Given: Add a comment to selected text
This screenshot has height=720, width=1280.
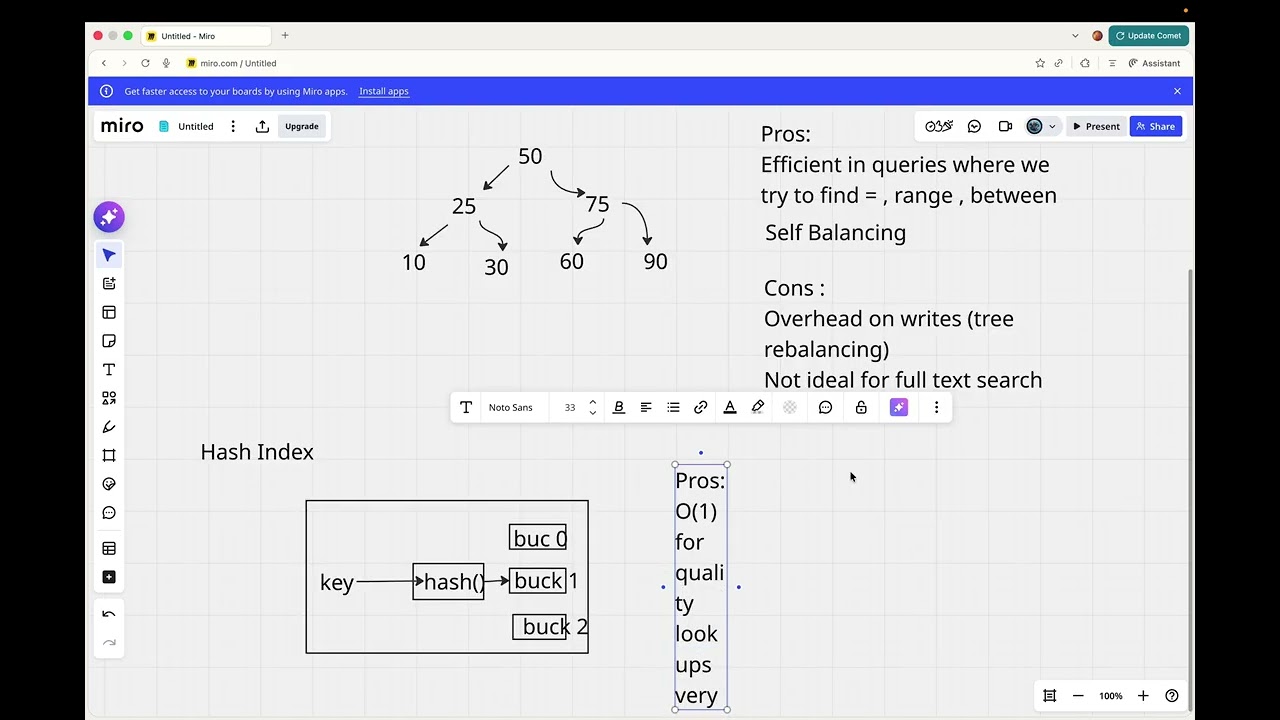Looking at the screenshot, I should click(825, 407).
